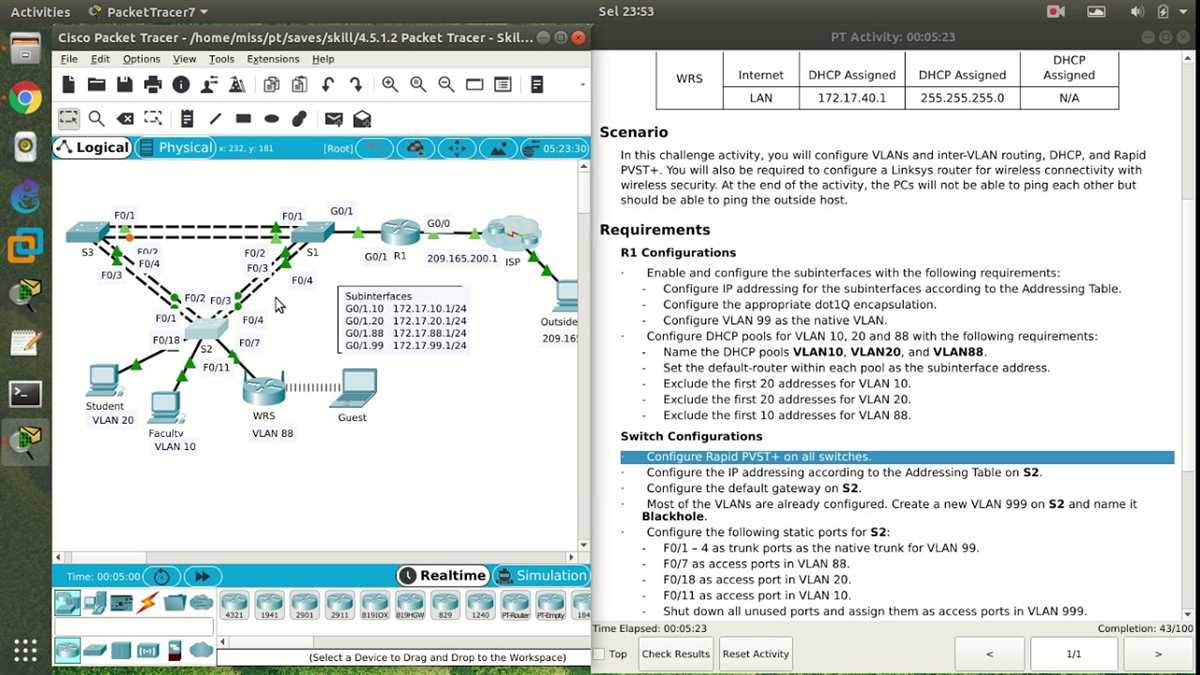1200x675 pixels.
Task: Click the Redo arrow icon
Action: (356, 85)
